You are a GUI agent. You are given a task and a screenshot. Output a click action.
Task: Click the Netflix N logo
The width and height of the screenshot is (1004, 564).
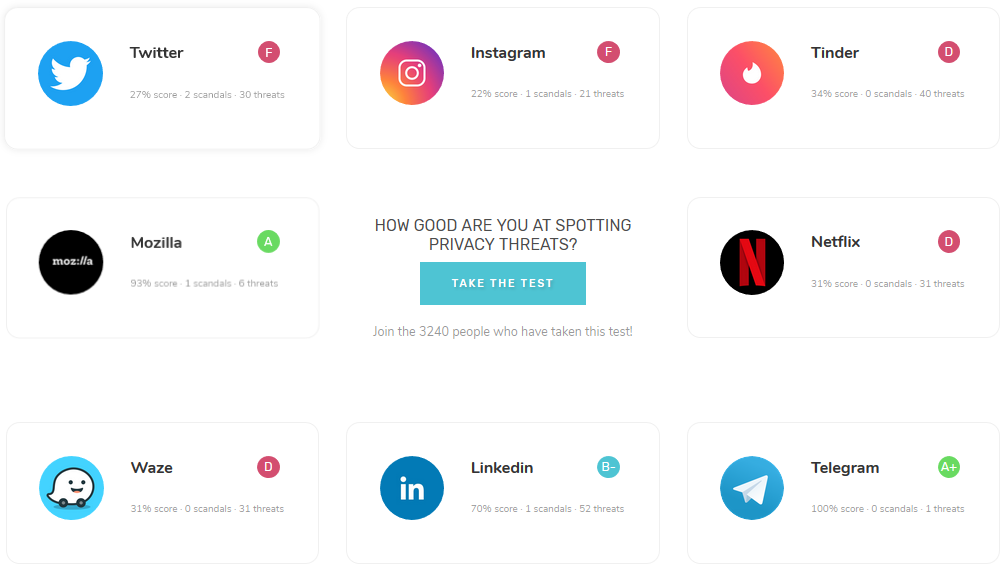752,262
